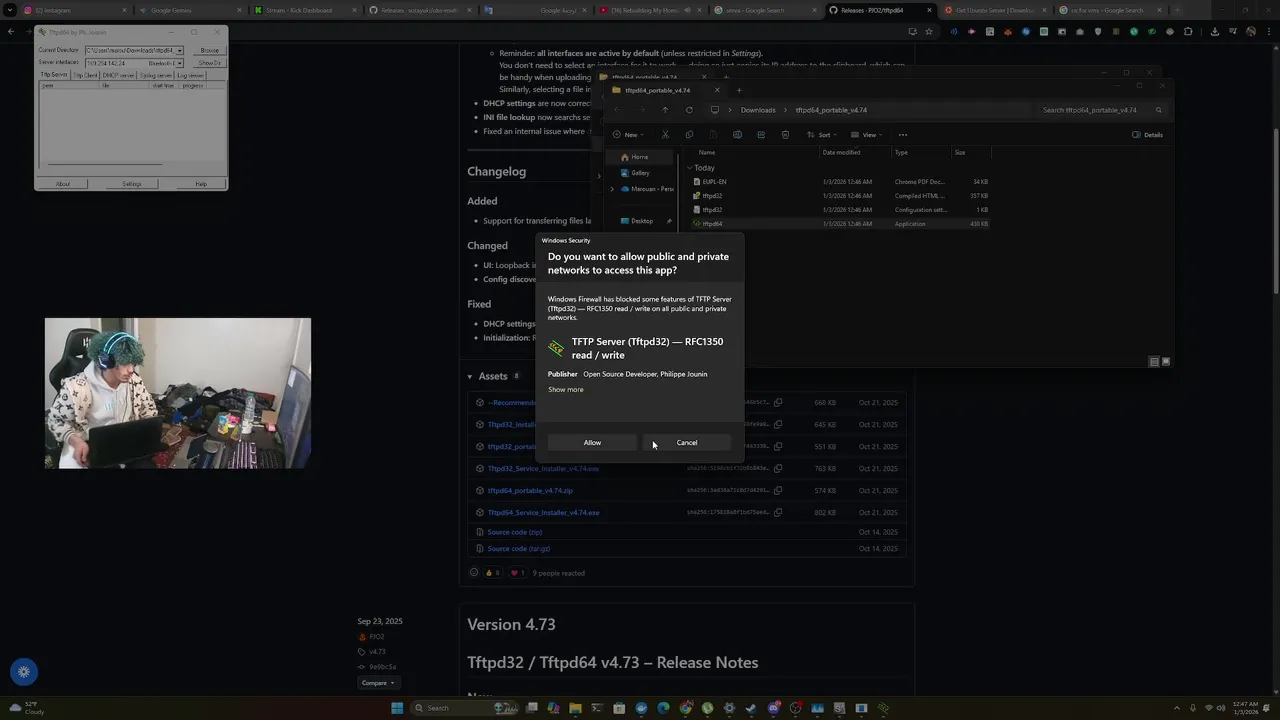1280x720 pixels.
Task: Open Tftpd64_Service_Installer_v4.74.exe link
Action: pyautogui.click(x=543, y=513)
